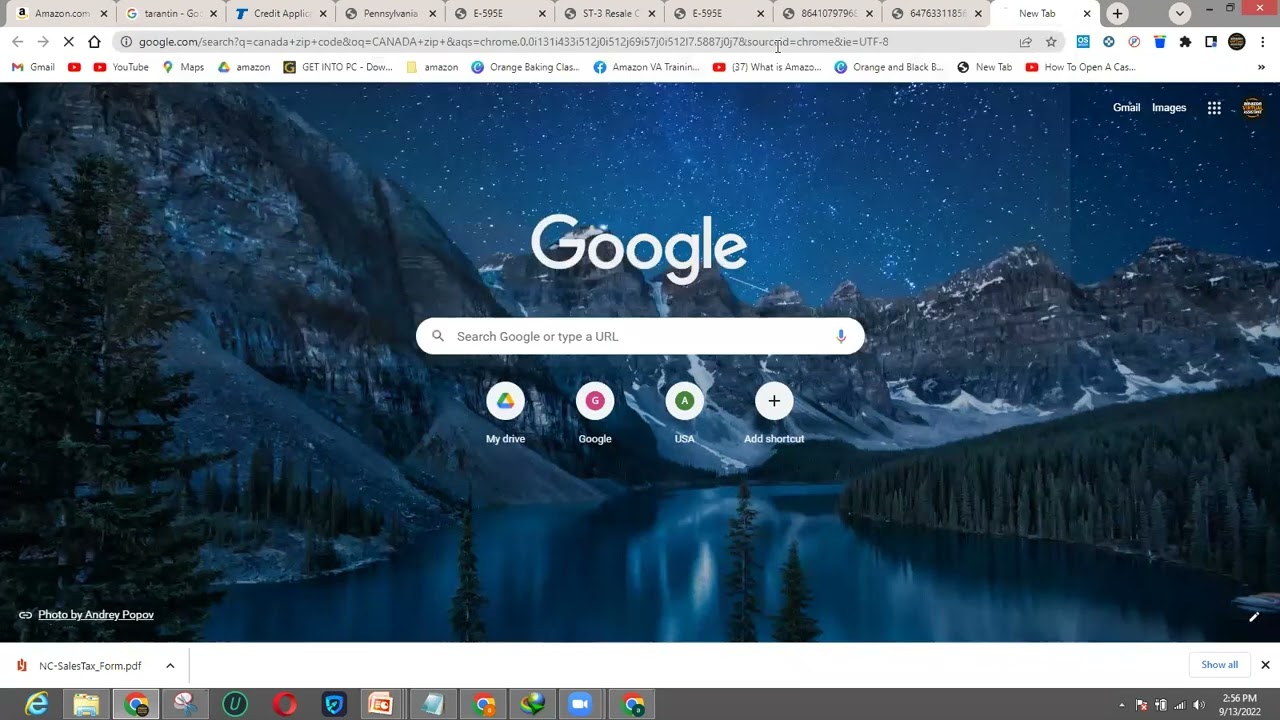Customize this page with the pencil icon
Viewport: 1280px width, 720px height.
tap(1254, 616)
